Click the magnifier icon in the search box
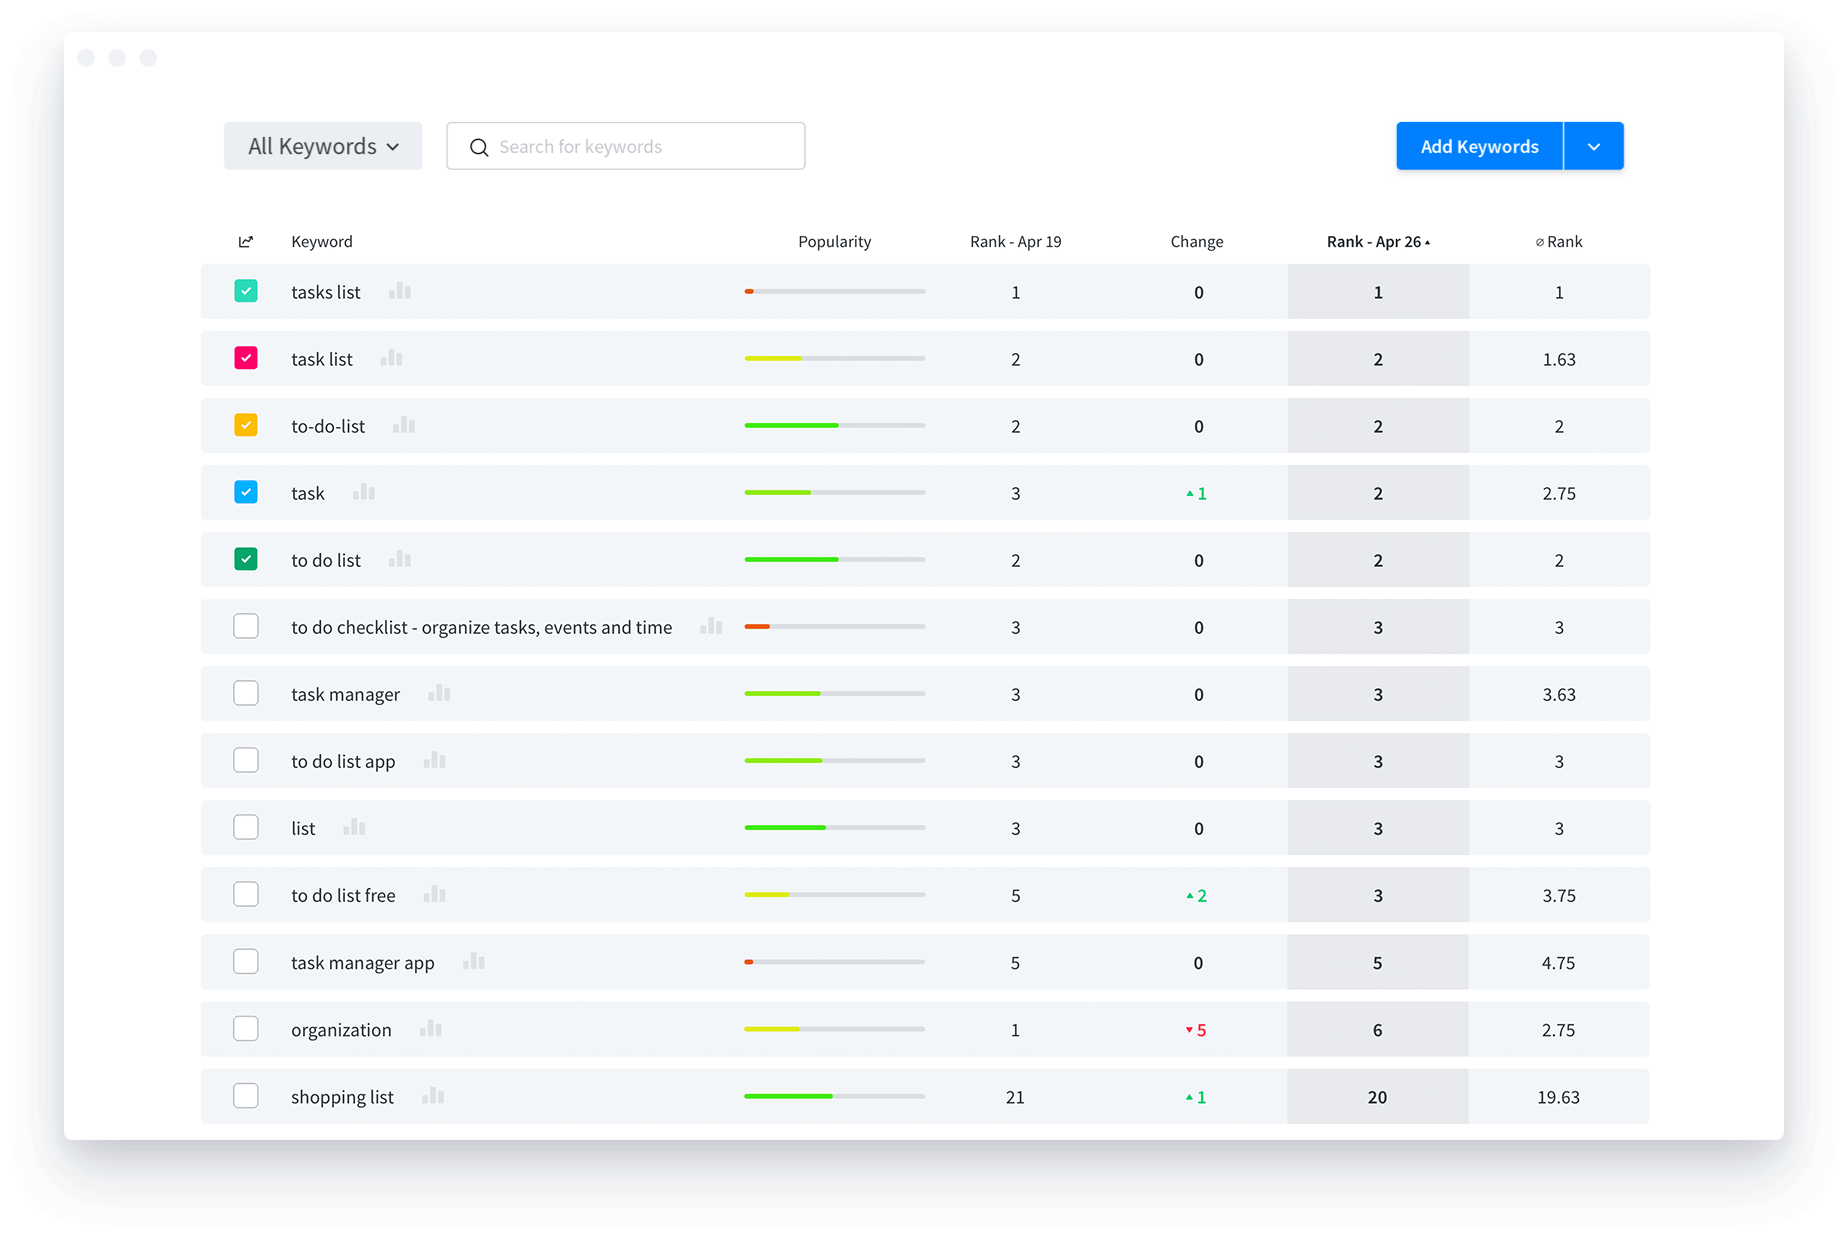This screenshot has width=1848, height=1236. click(479, 147)
